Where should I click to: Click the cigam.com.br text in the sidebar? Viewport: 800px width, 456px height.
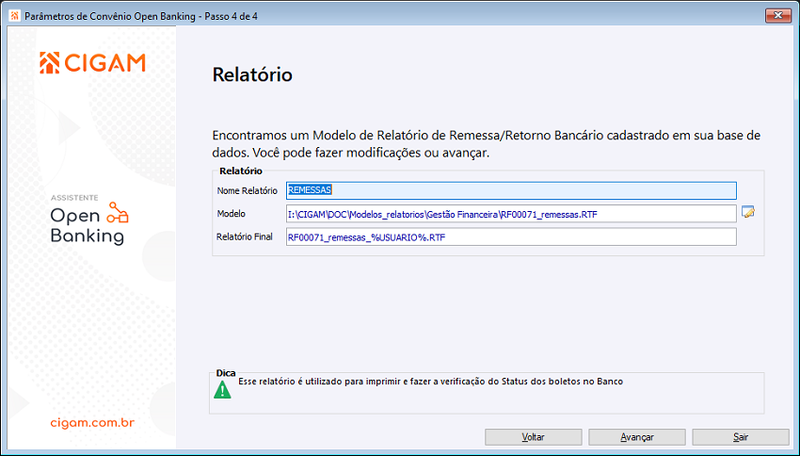click(92, 423)
